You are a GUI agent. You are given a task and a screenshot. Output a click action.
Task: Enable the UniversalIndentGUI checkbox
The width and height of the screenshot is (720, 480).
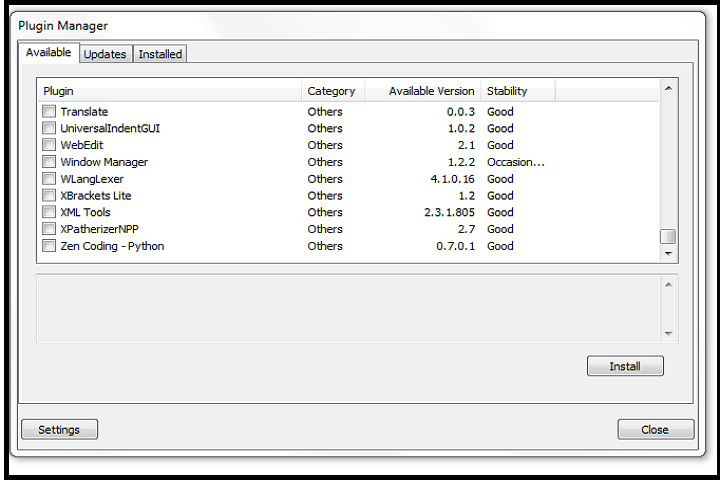(49, 129)
